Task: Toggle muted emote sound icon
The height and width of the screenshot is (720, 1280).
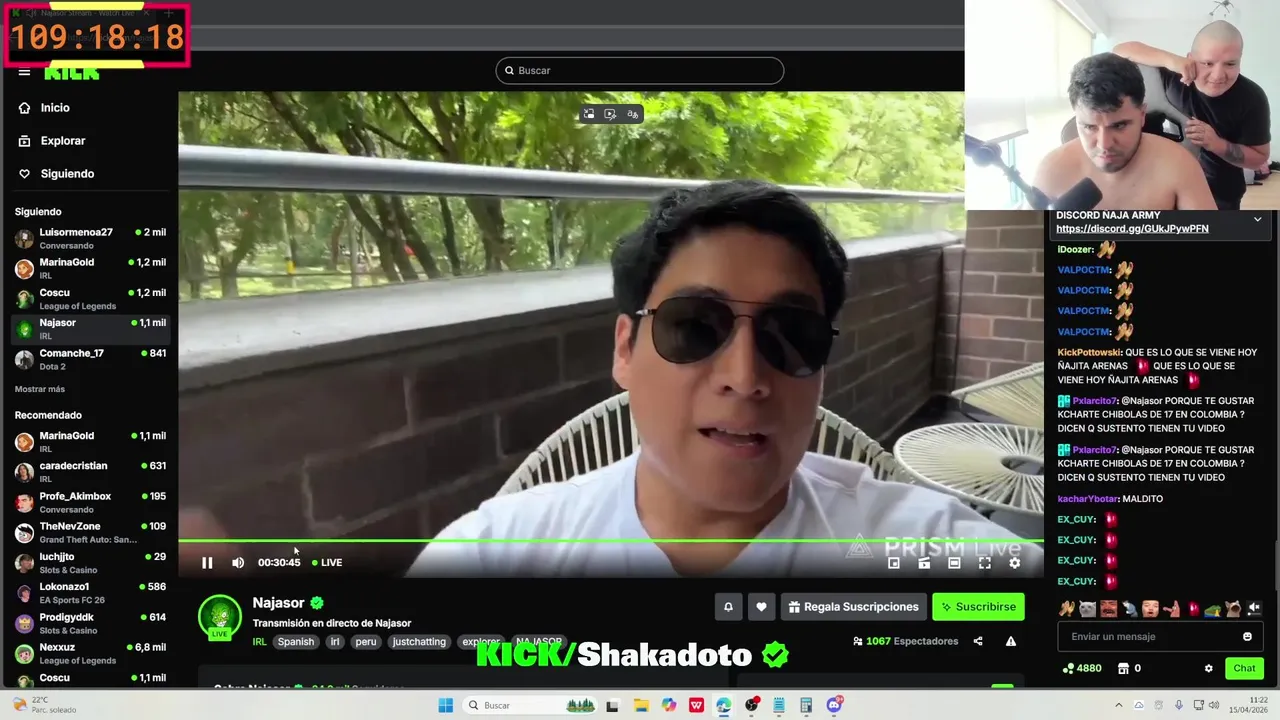Action: (x=1254, y=609)
